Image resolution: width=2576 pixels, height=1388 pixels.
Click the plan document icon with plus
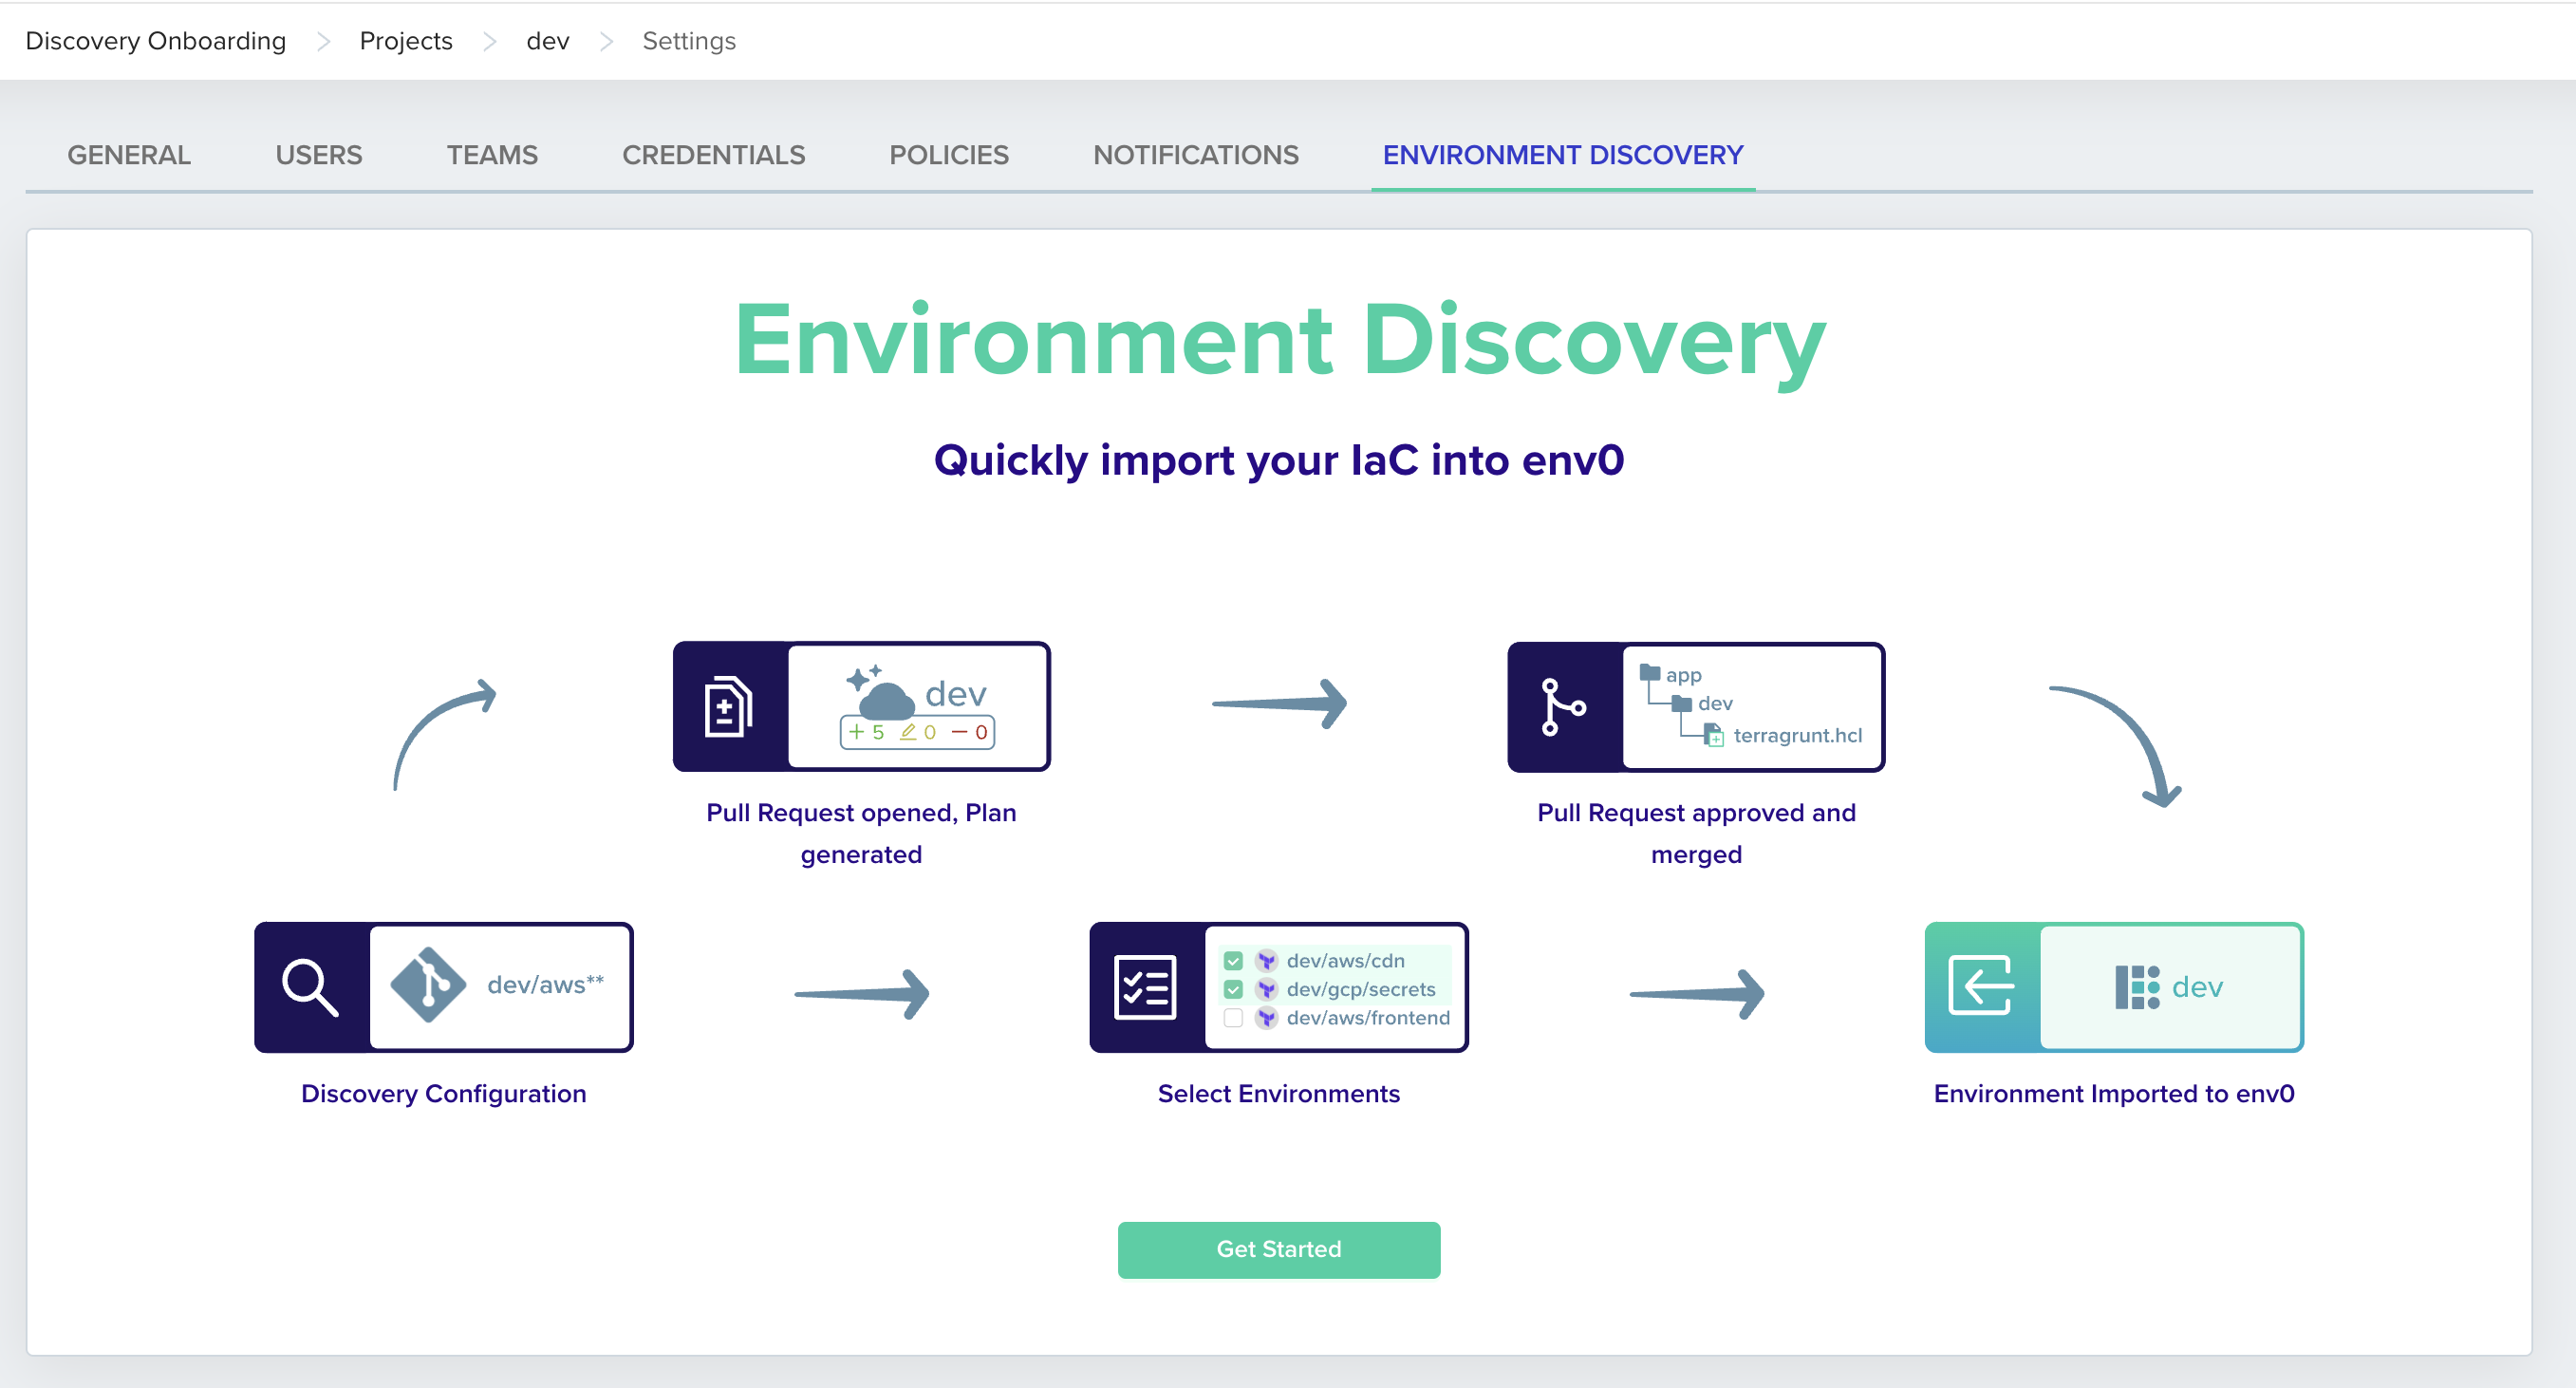728,707
